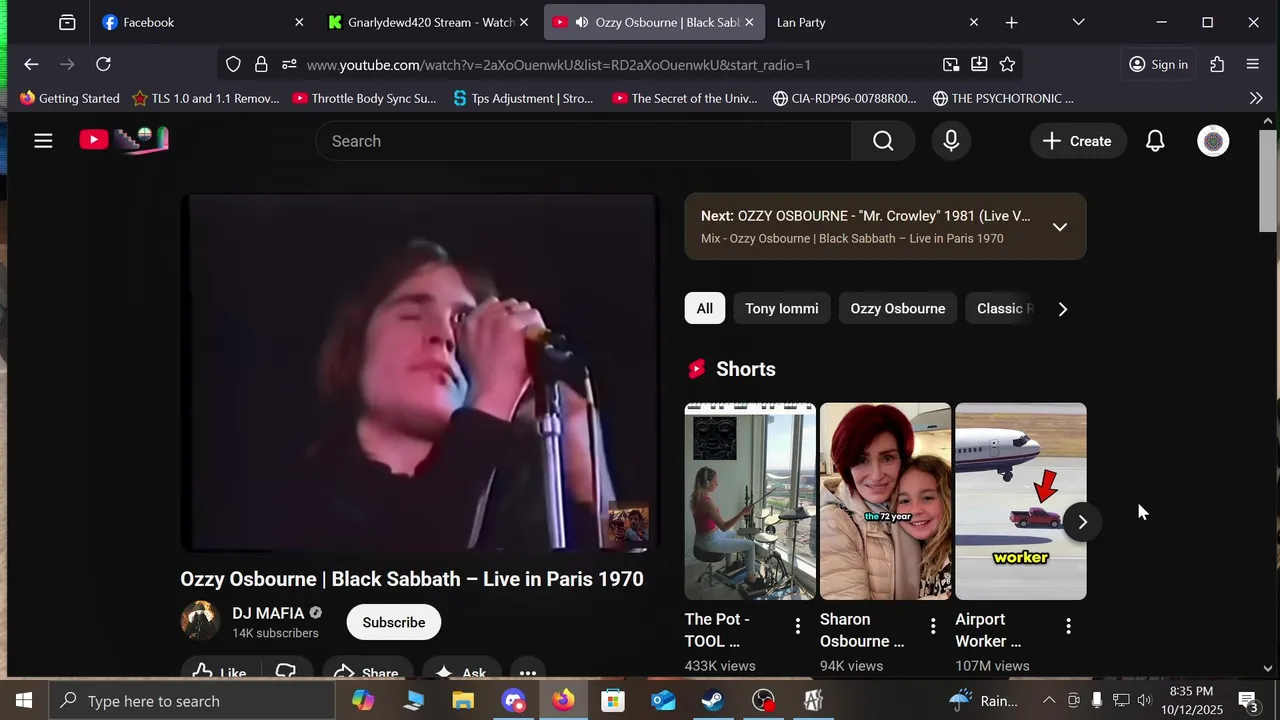Select the Ozzy Osbourne filter chip
This screenshot has height=720, width=1280.
pyautogui.click(x=898, y=308)
